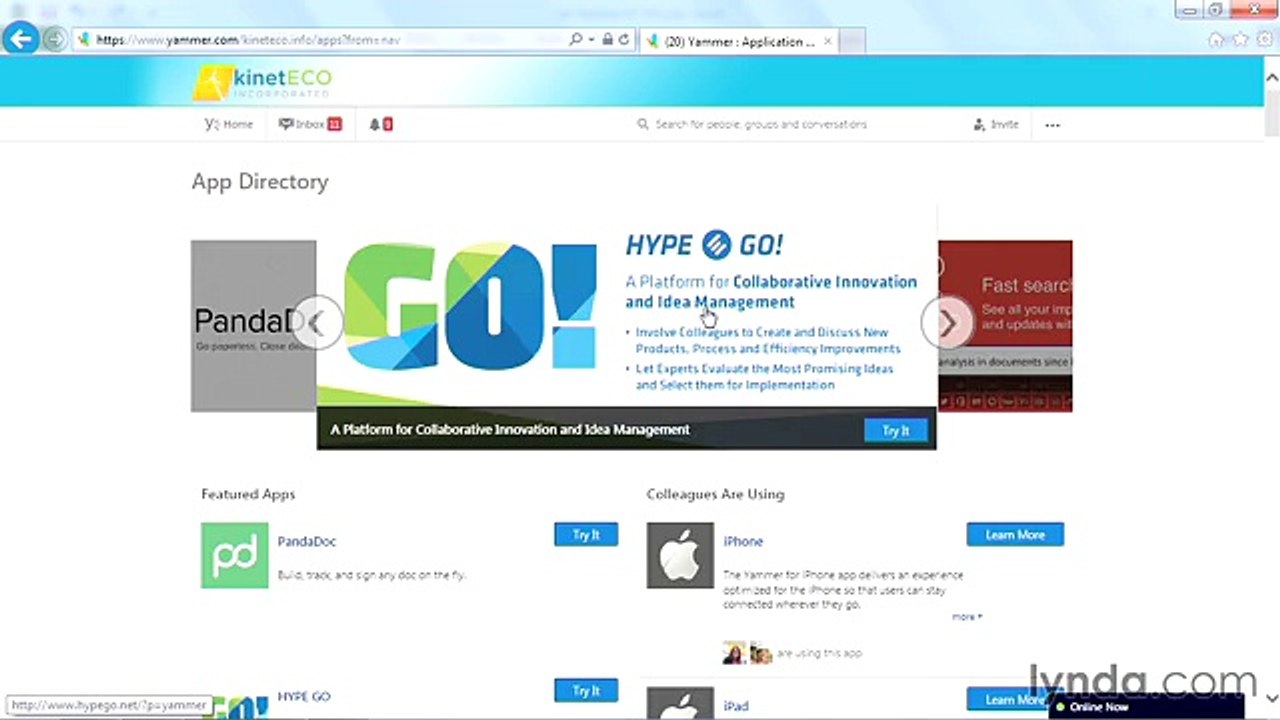Open browser favorites star icon
The height and width of the screenshot is (720, 1280).
pyautogui.click(x=1240, y=40)
